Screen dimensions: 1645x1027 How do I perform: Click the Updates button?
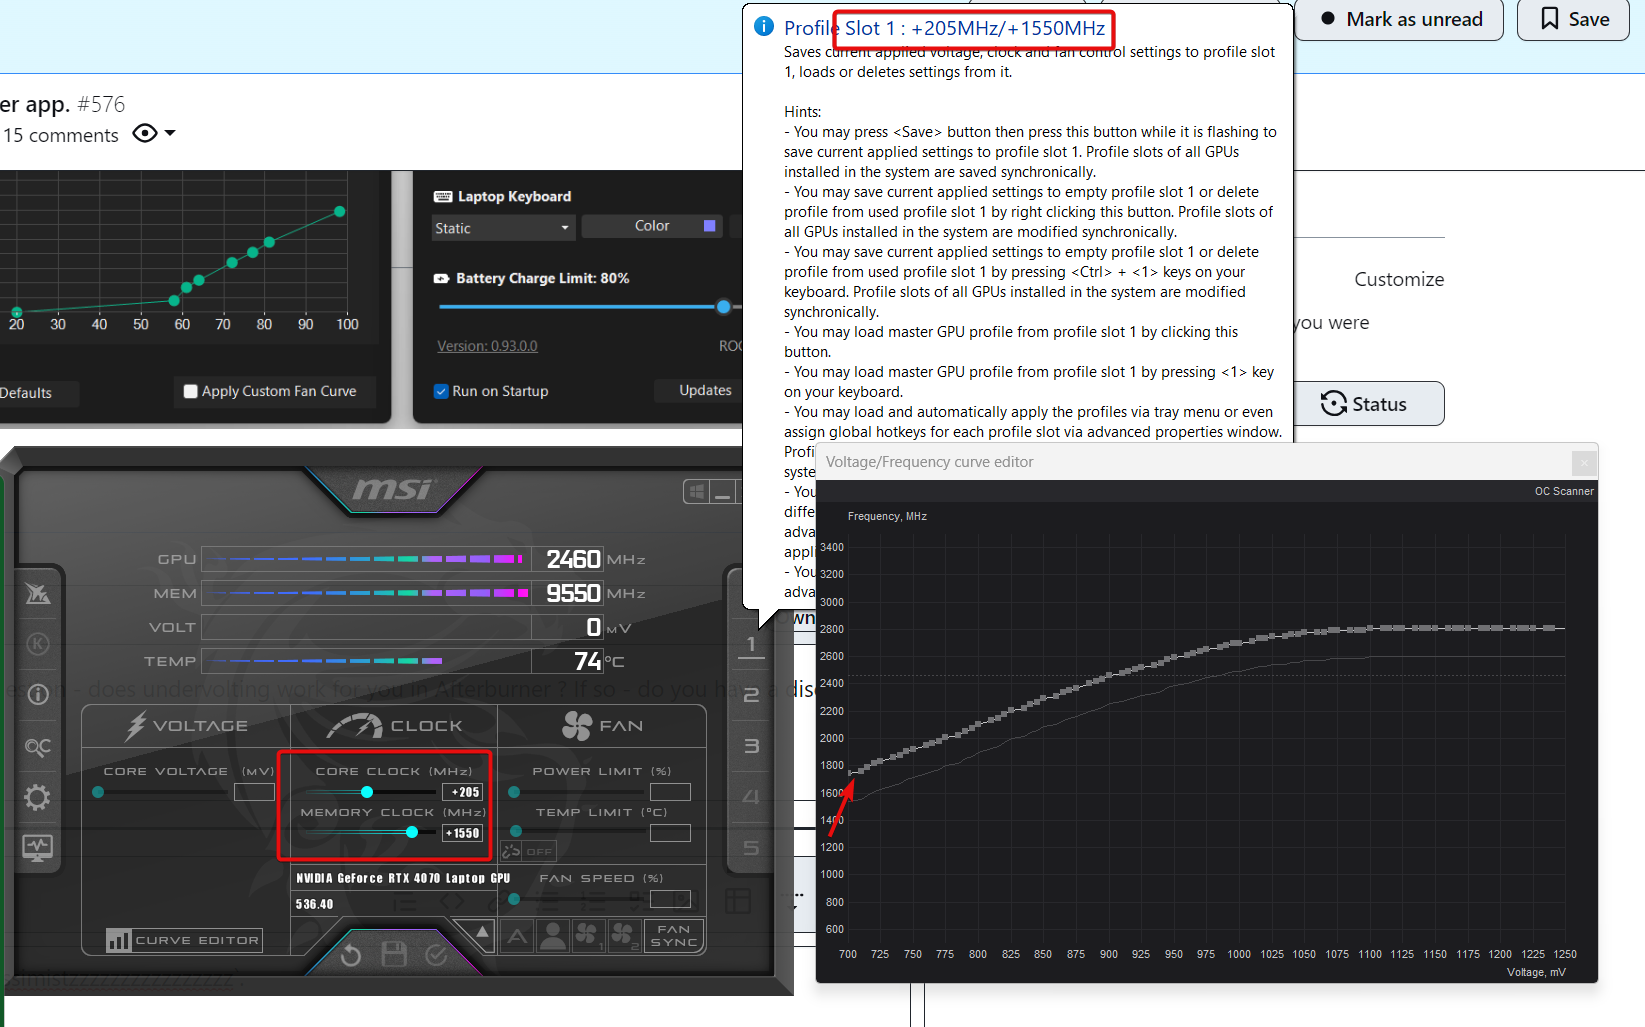coord(704,390)
